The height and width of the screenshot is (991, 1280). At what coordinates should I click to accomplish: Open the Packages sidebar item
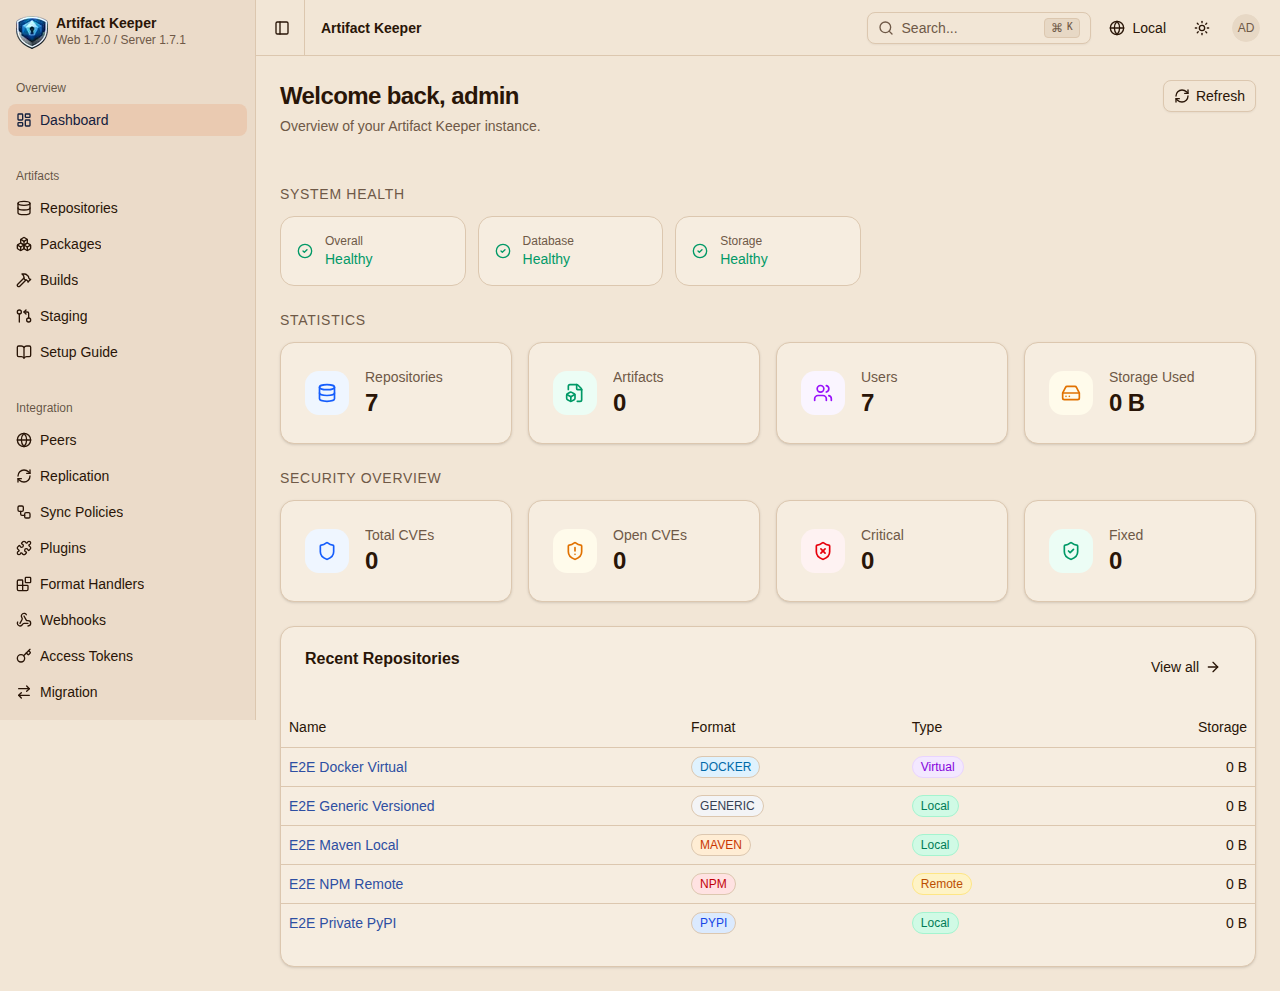tap(127, 244)
